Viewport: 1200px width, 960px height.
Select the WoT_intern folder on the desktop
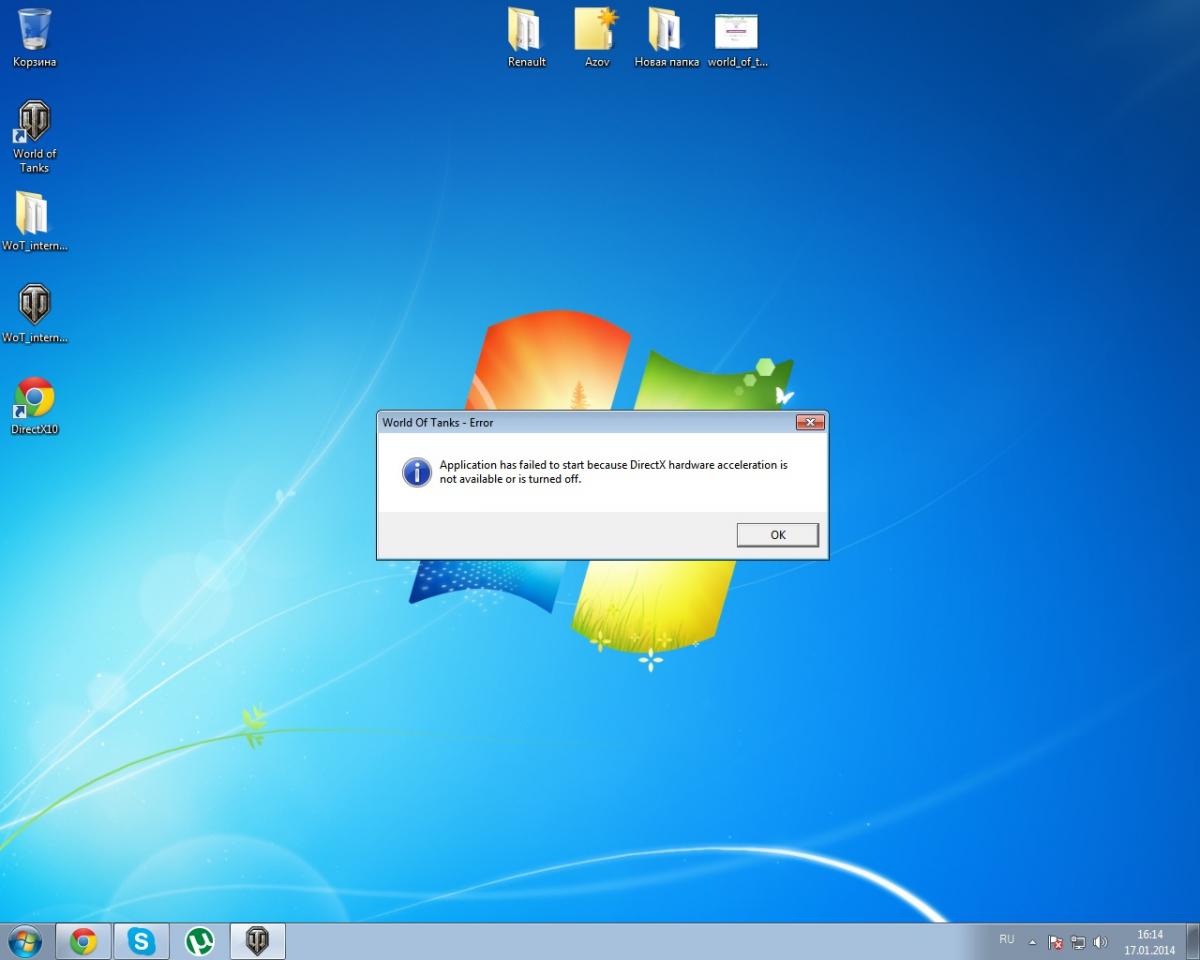[x=33, y=214]
